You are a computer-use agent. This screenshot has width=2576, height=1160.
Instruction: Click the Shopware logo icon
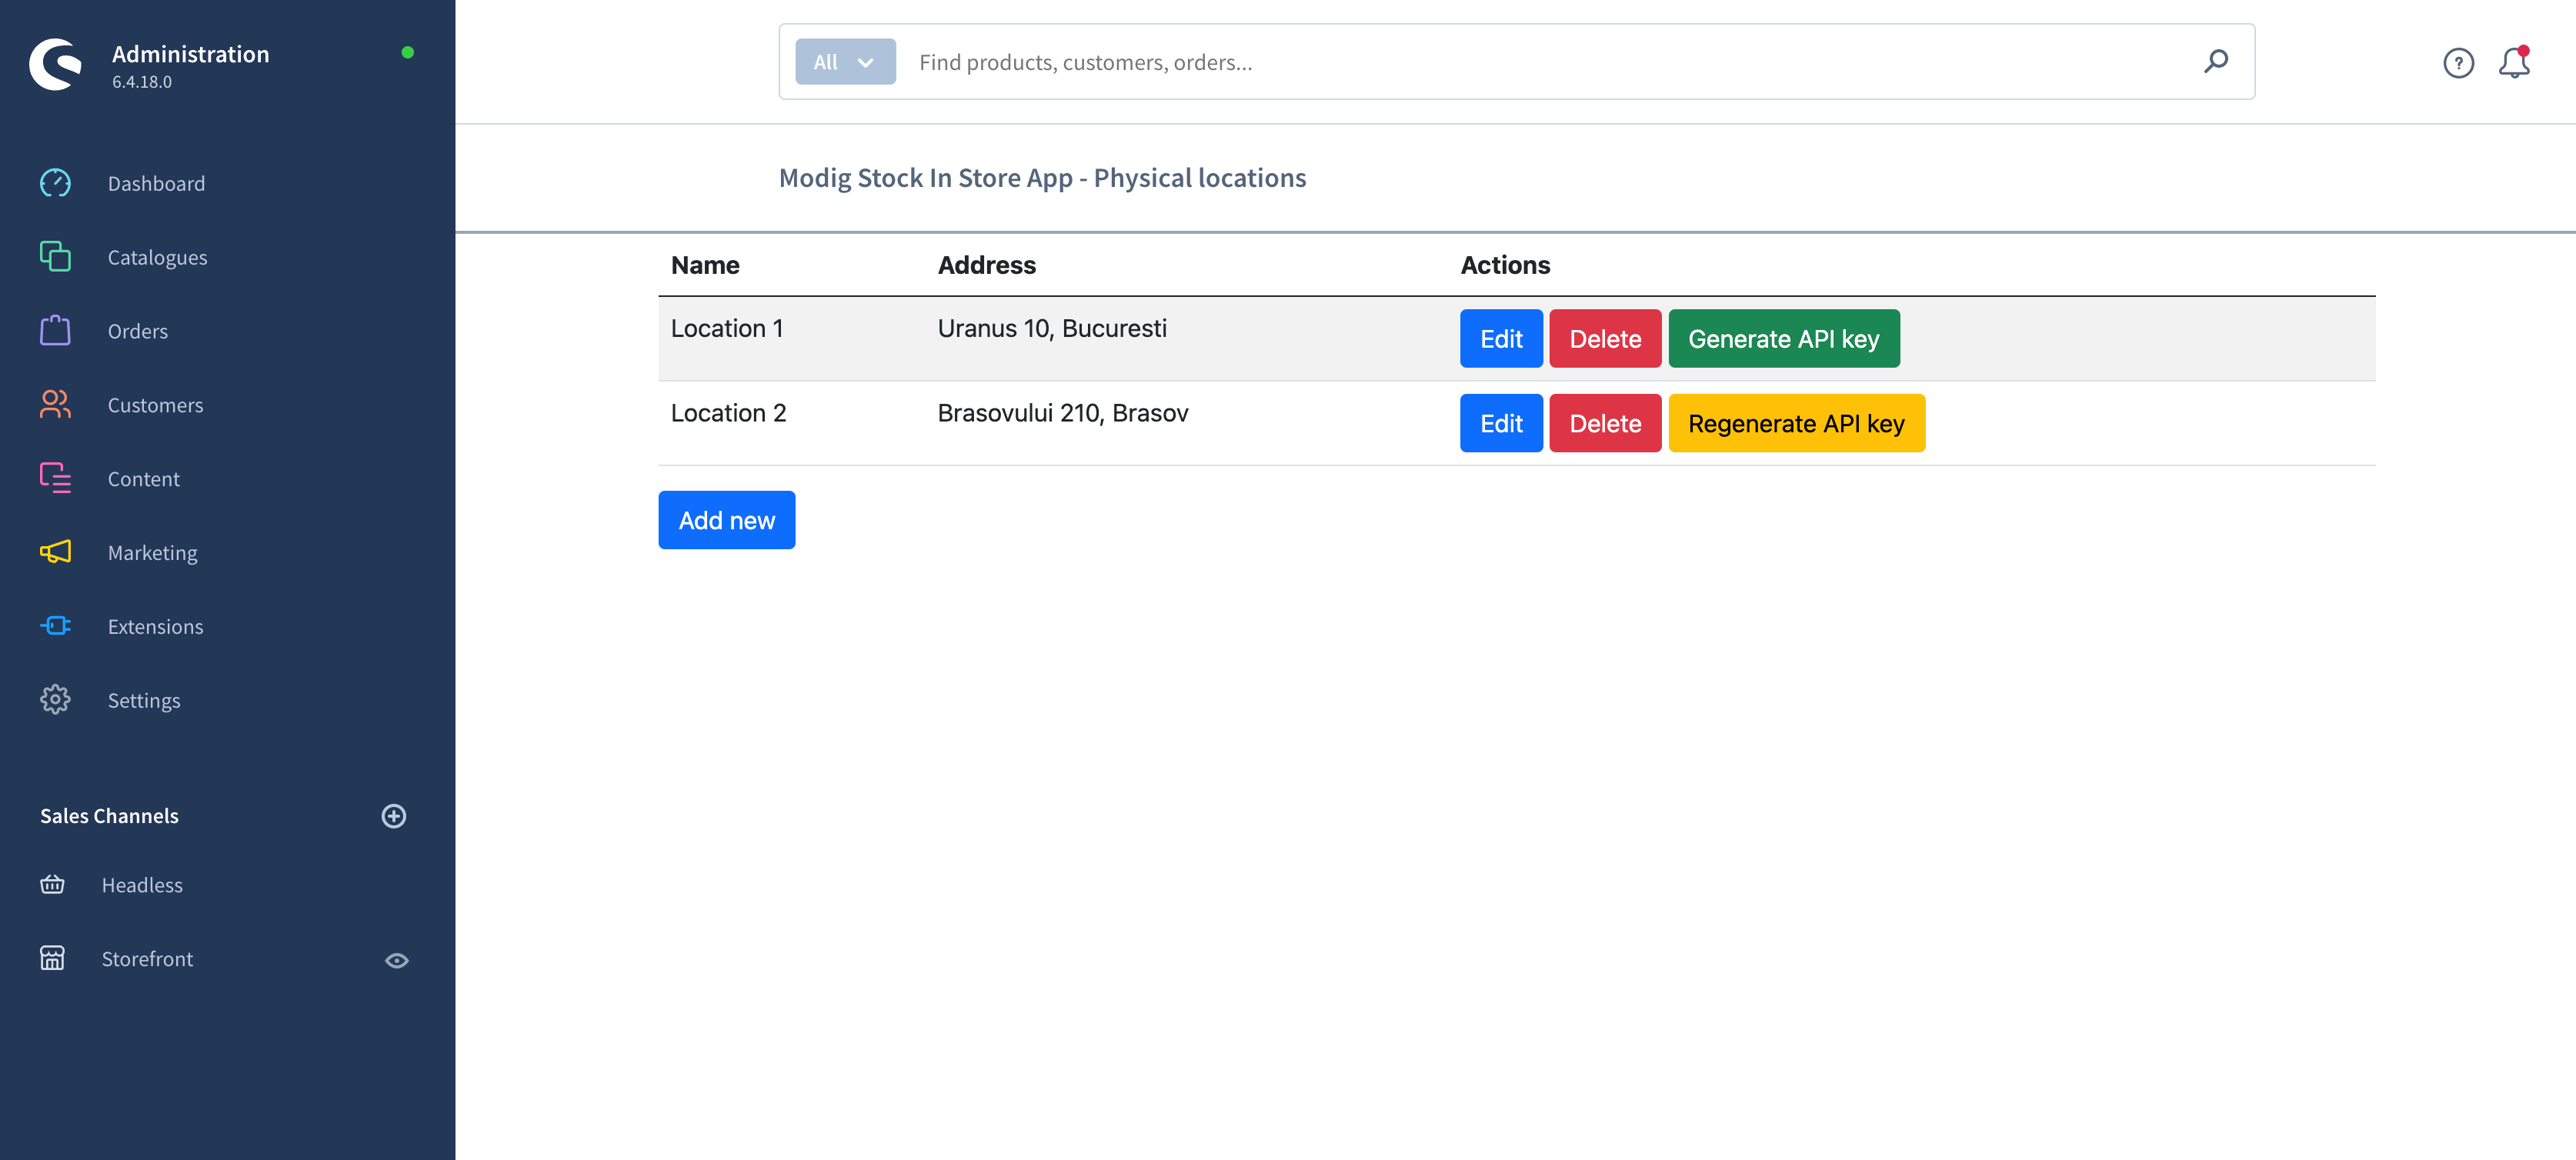56,64
